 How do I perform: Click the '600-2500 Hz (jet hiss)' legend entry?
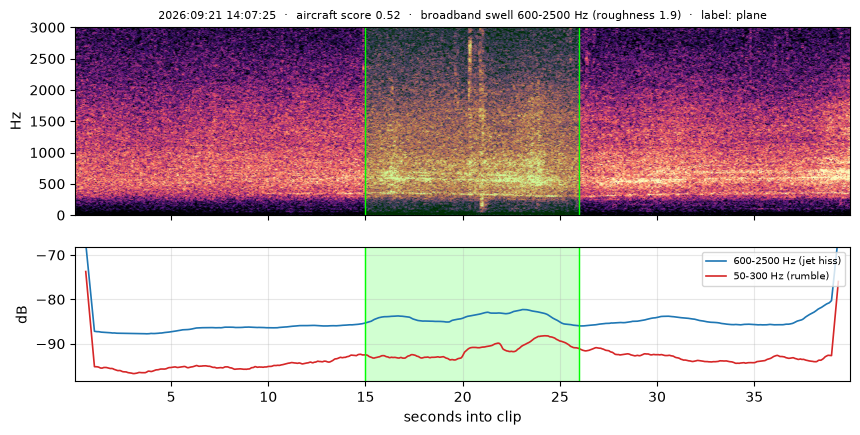tap(787, 261)
